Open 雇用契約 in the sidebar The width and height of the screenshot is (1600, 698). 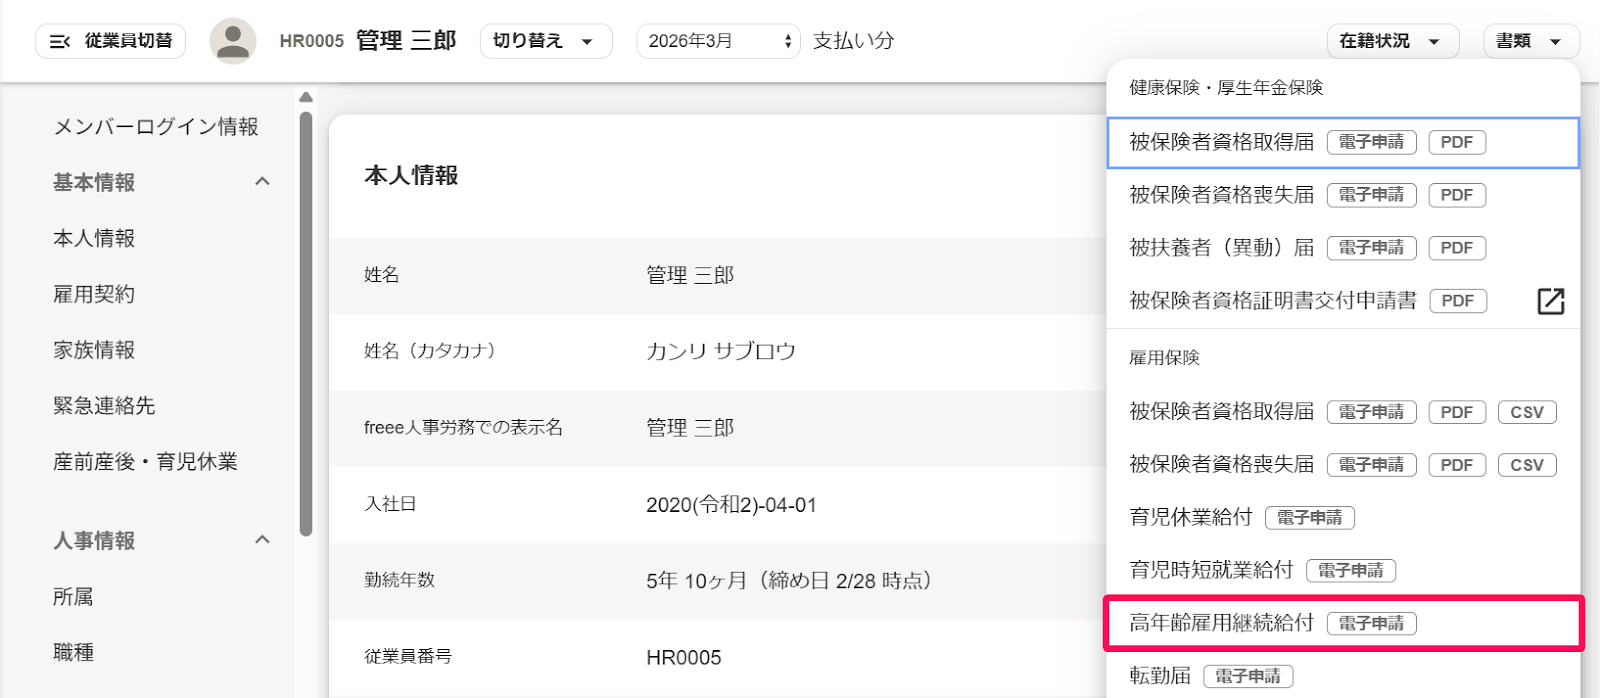coord(94,294)
